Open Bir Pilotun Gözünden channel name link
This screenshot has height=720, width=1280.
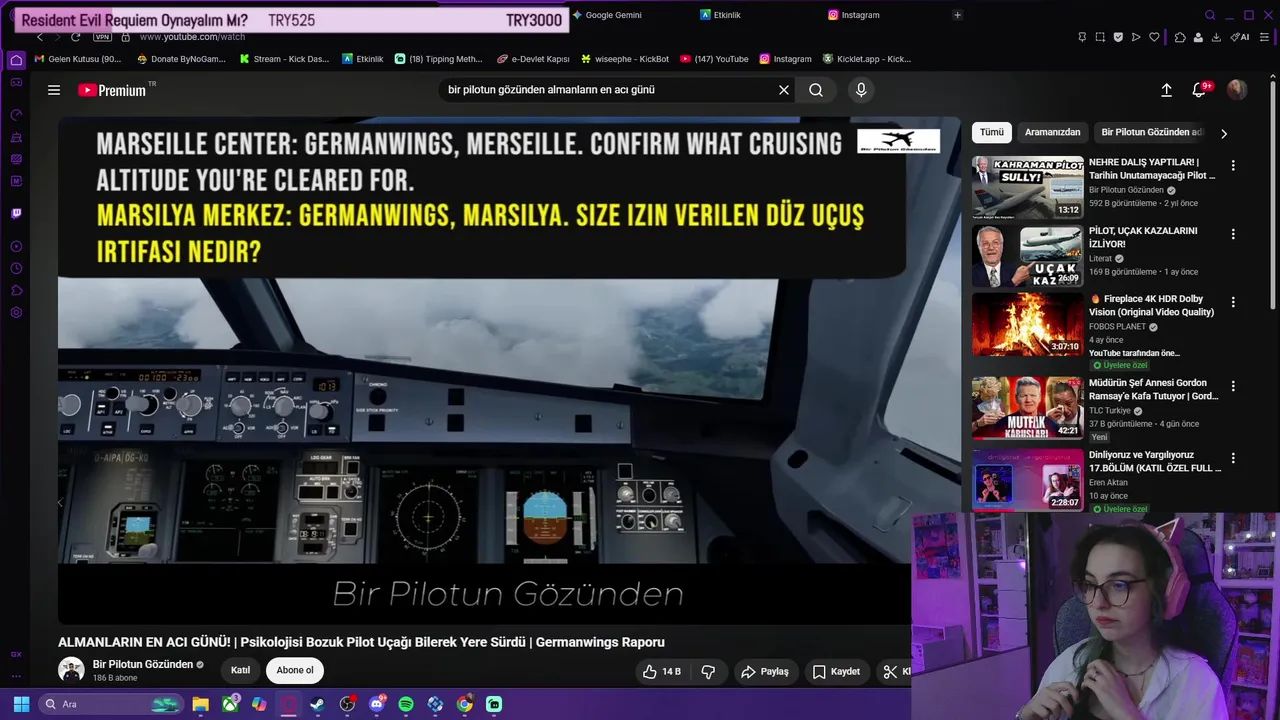pyautogui.click(x=143, y=664)
